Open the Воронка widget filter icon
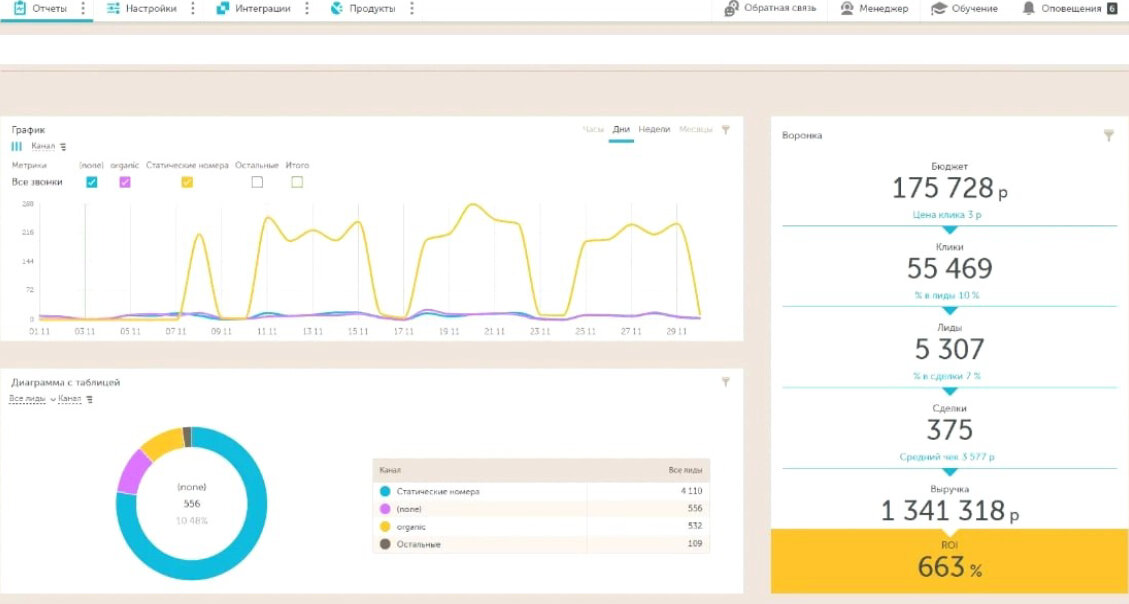Viewport: 1129px width, 604px height. 1109,135
